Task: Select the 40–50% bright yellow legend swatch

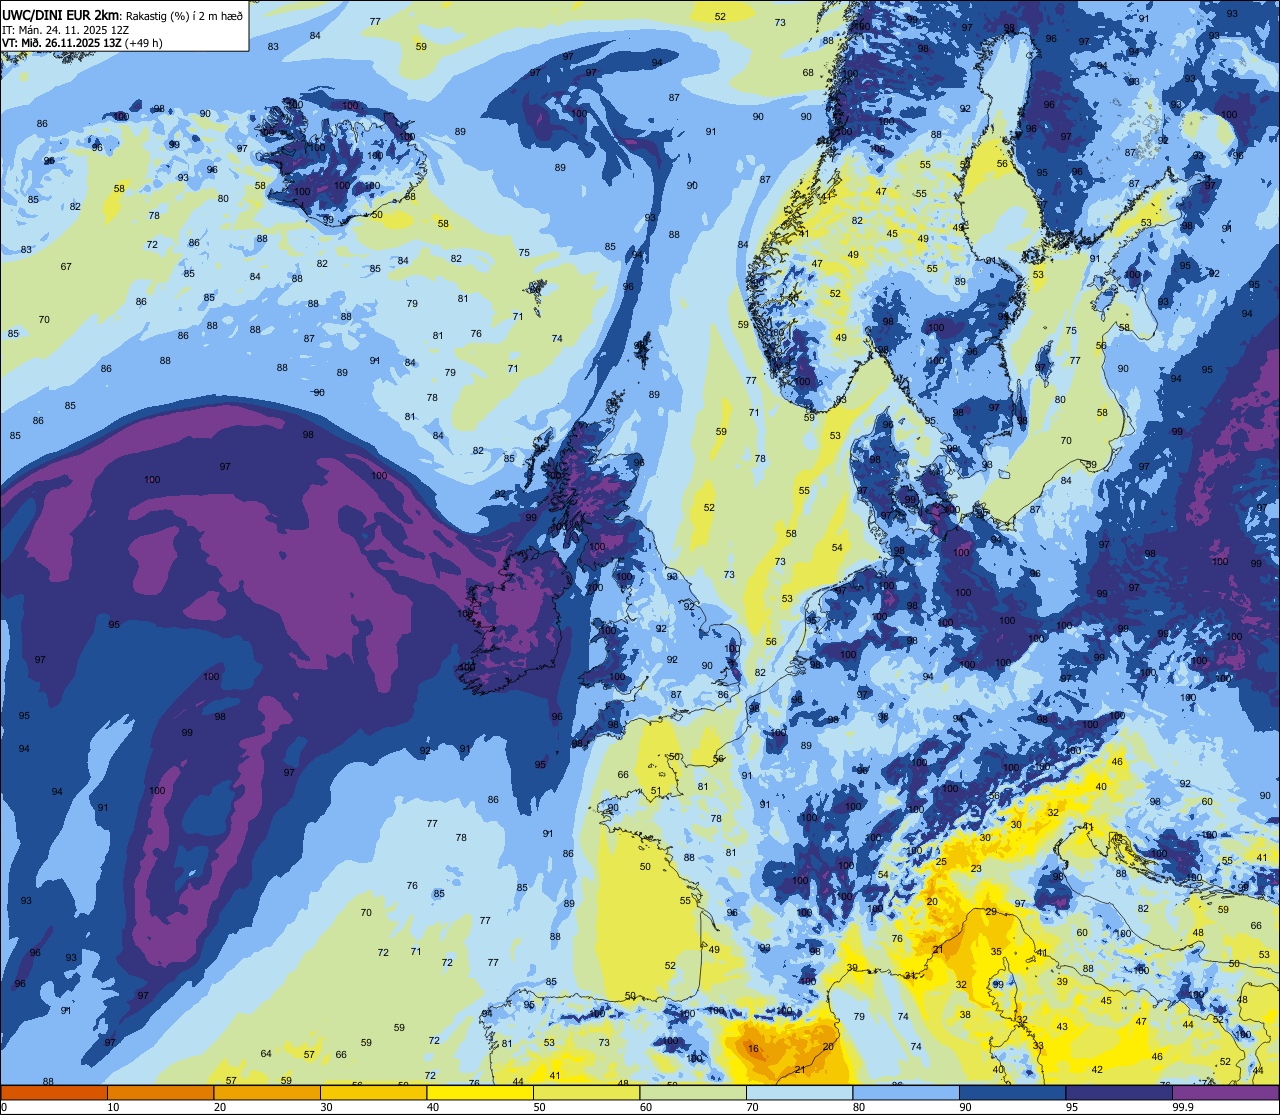Action: tap(480, 1093)
